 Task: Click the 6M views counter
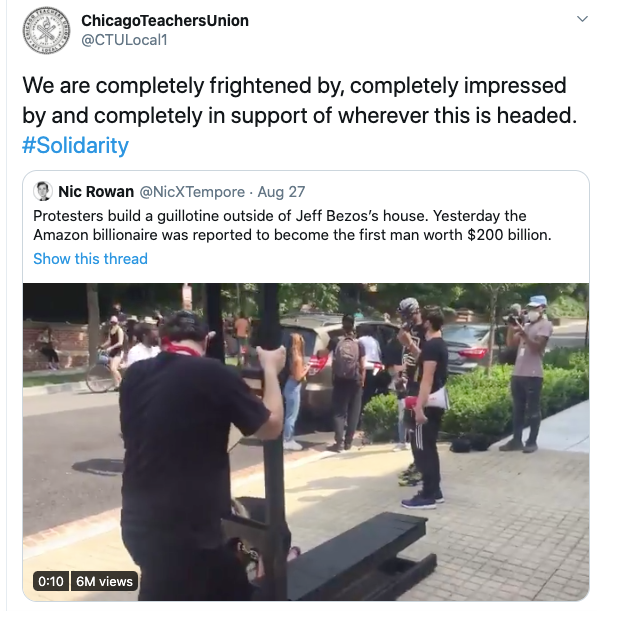[x=105, y=581]
